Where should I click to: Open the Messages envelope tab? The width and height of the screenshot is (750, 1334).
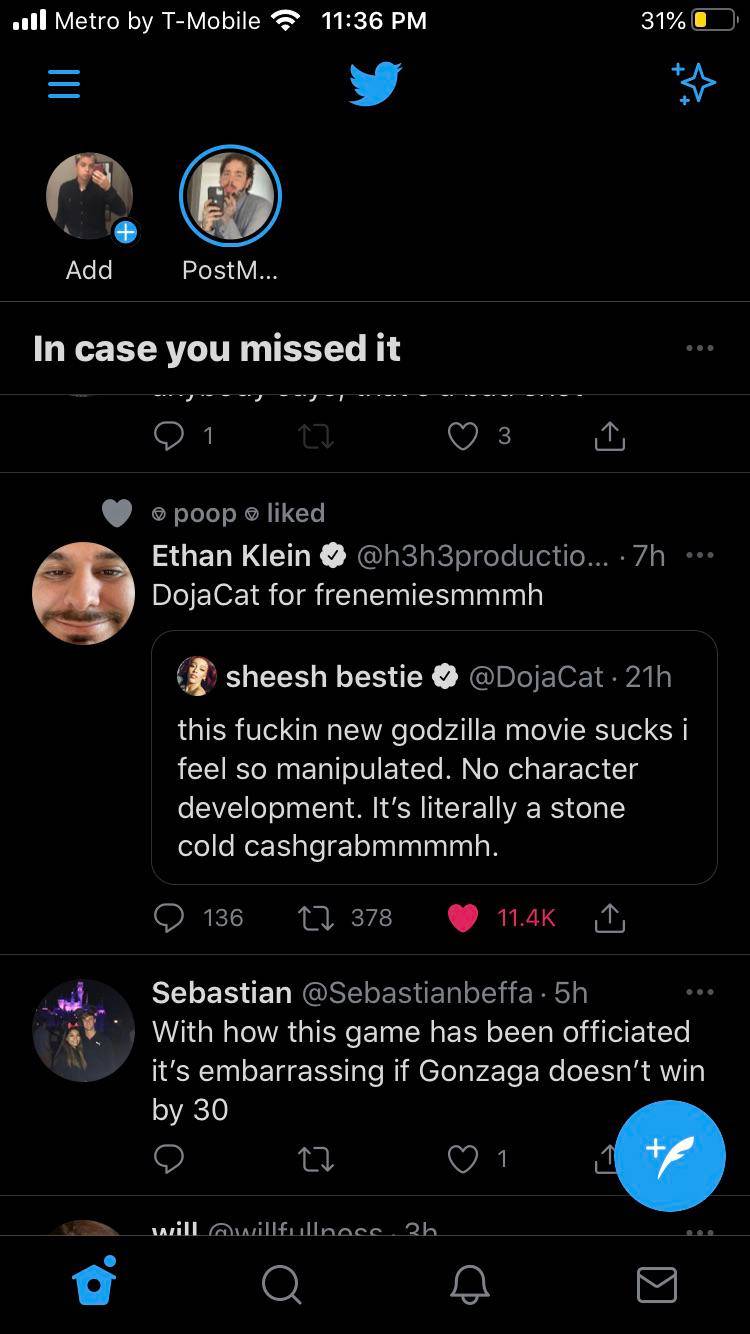[657, 1284]
